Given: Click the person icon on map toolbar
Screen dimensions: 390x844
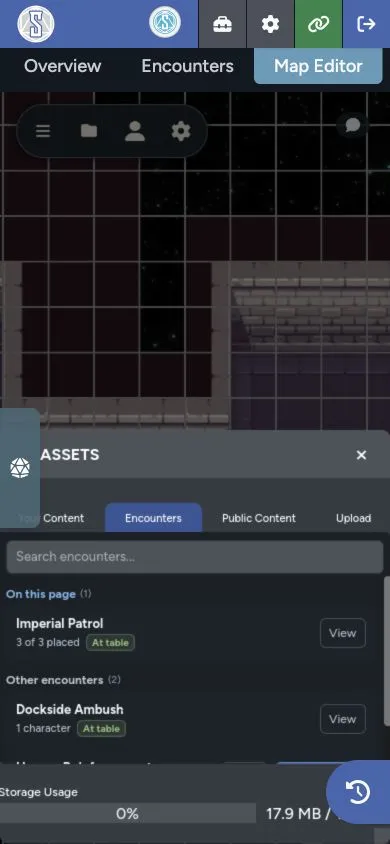Looking at the screenshot, I should [x=134, y=131].
